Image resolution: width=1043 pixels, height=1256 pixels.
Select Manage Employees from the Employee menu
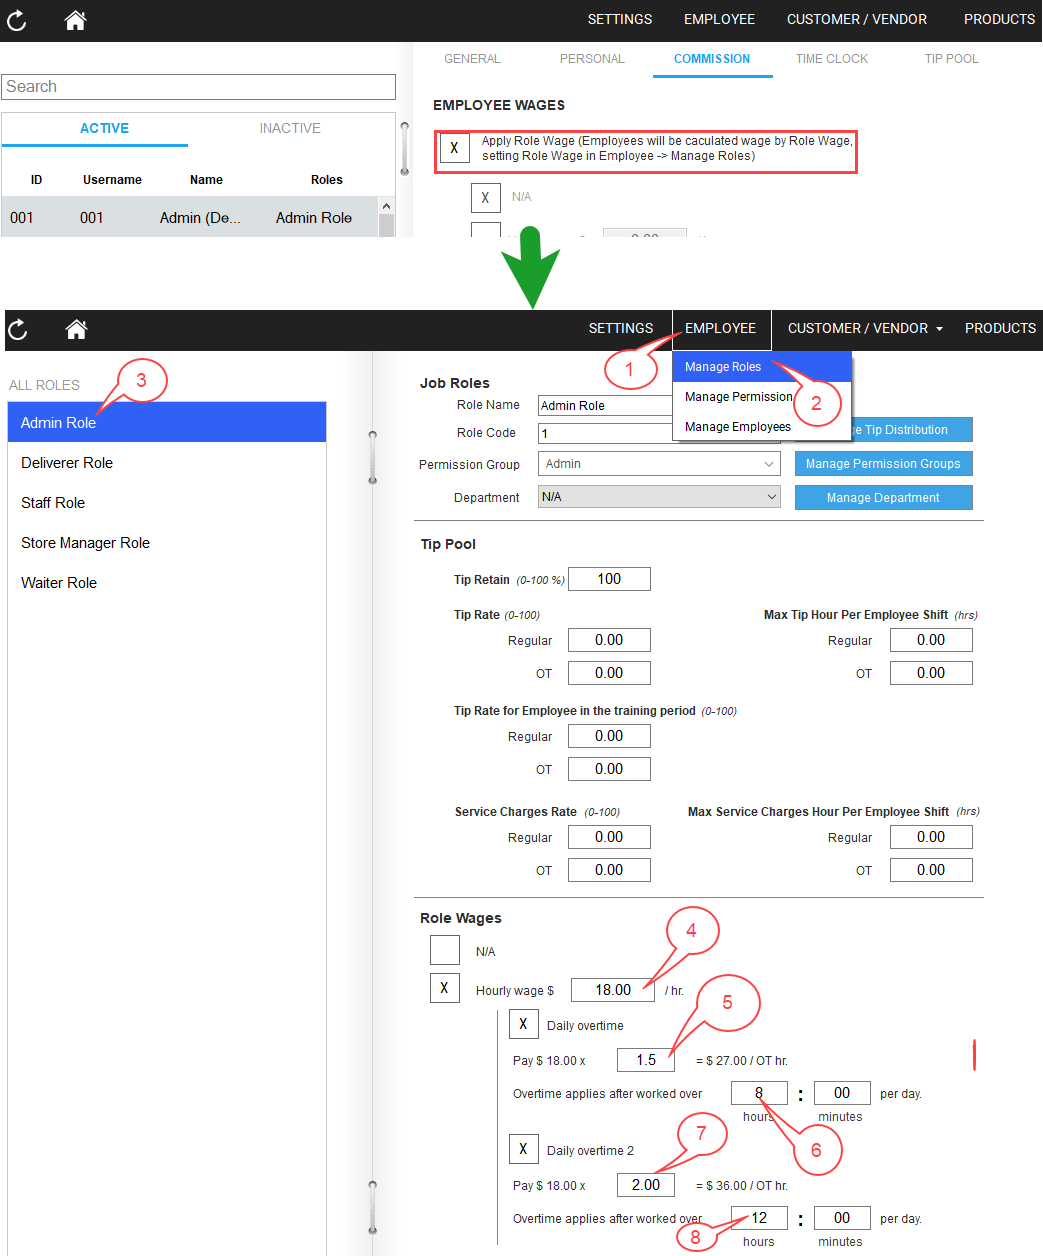(737, 426)
